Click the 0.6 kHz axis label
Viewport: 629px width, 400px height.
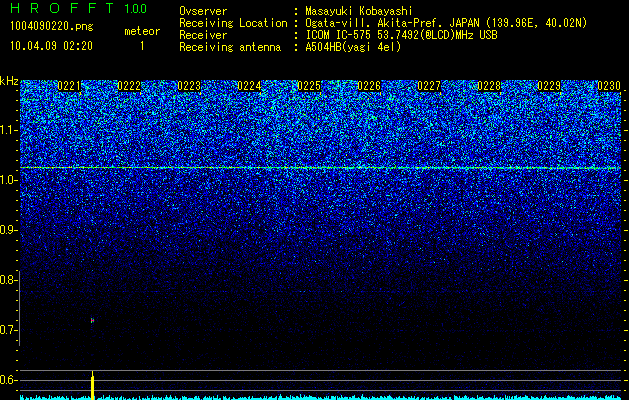click(x=7, y=380)
